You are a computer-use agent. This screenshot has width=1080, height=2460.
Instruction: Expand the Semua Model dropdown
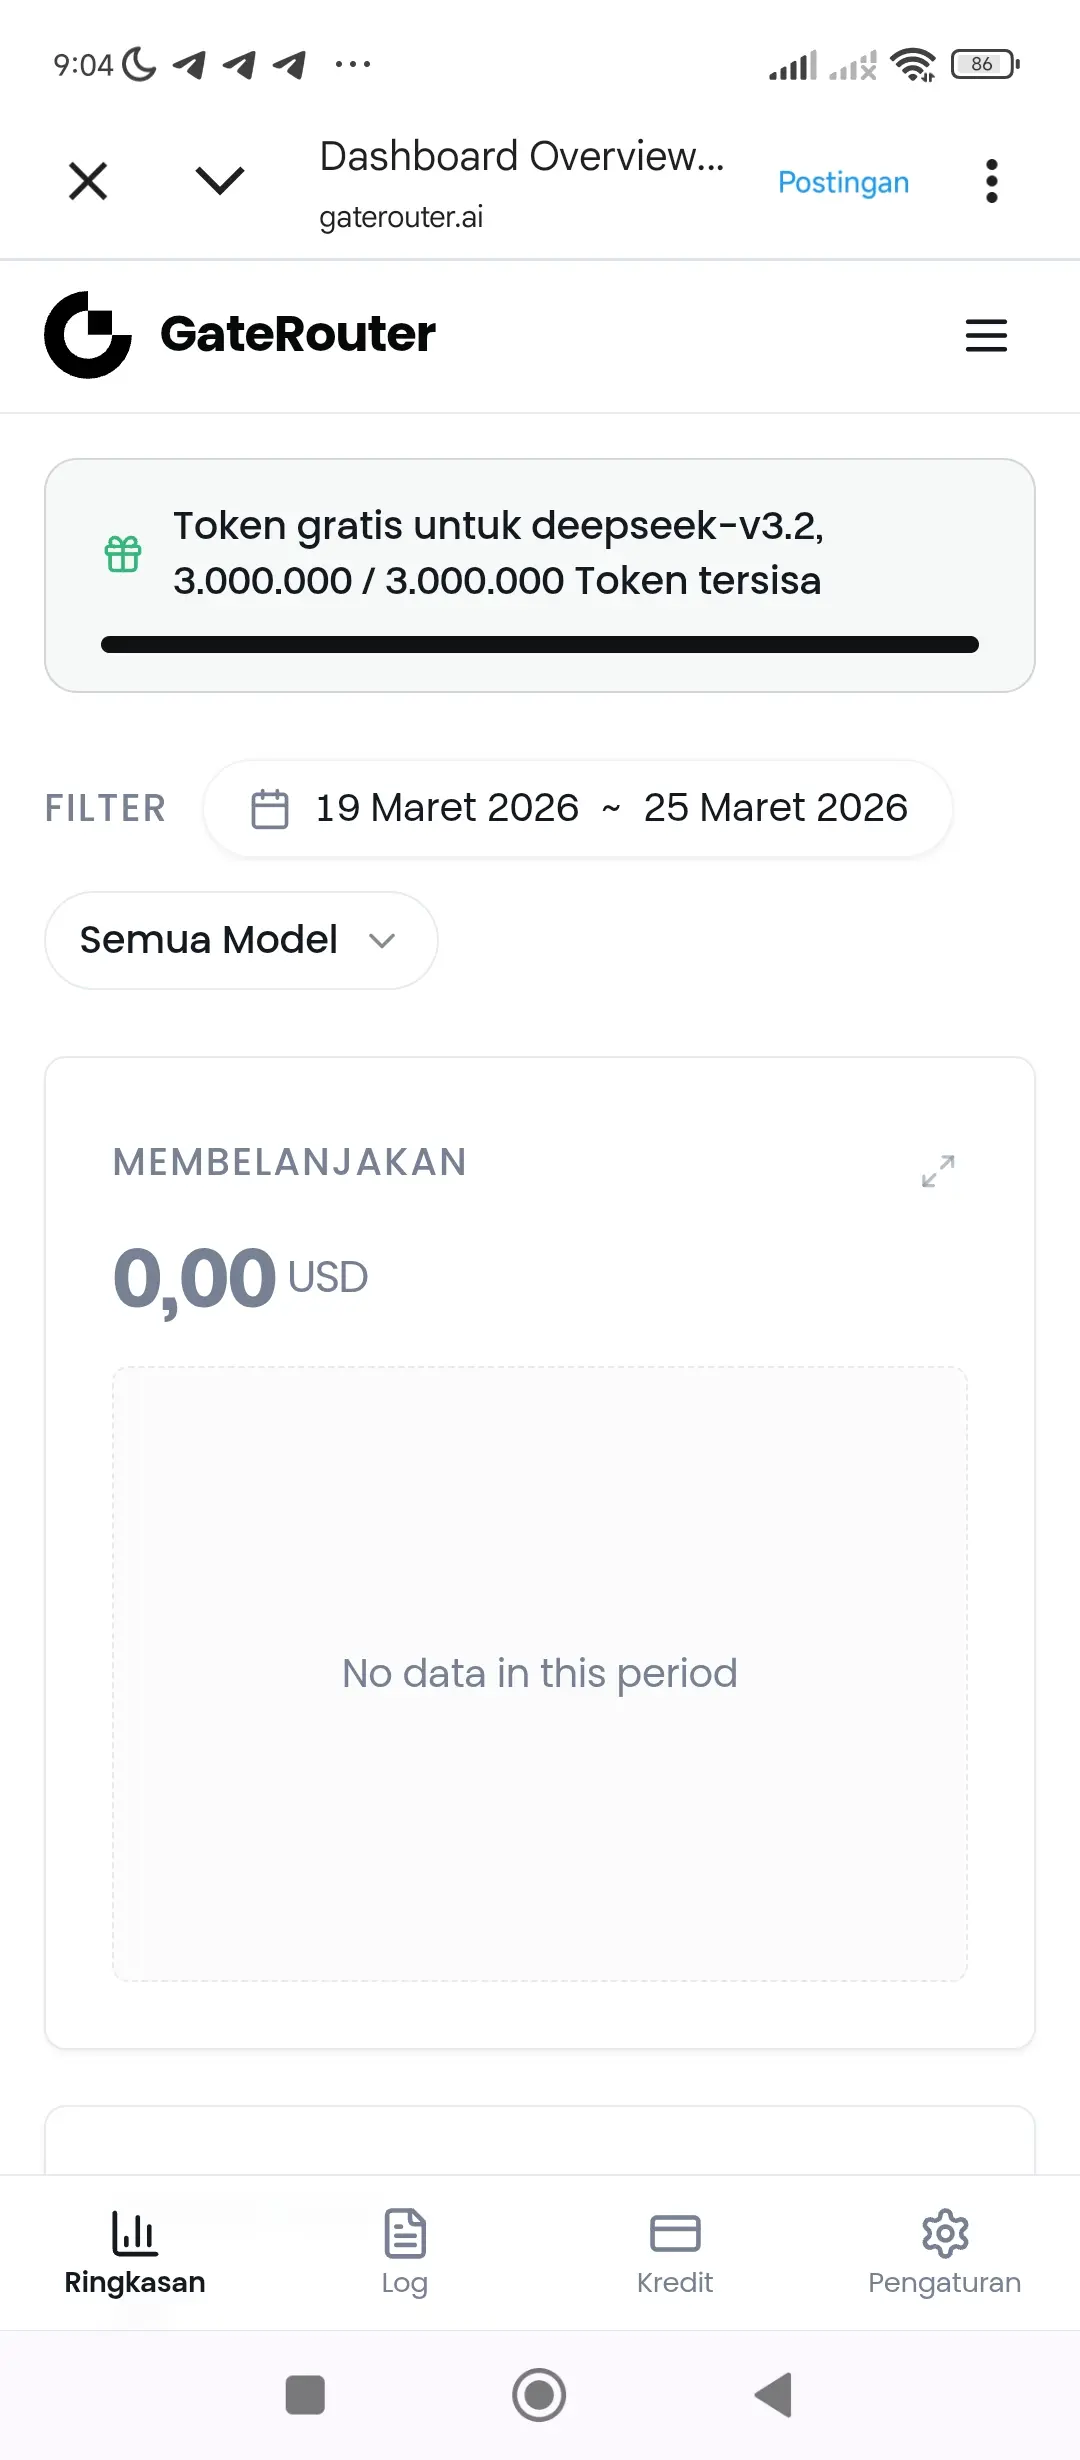(241, 940)
